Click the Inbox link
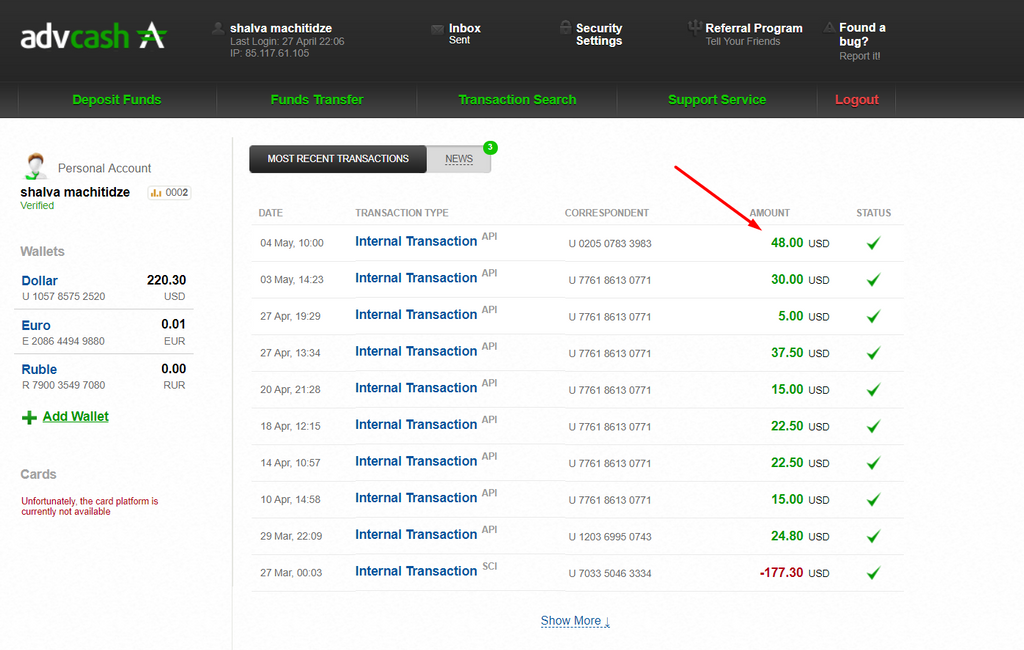This screenshot has width=1024, height=650. coord(464,28)
